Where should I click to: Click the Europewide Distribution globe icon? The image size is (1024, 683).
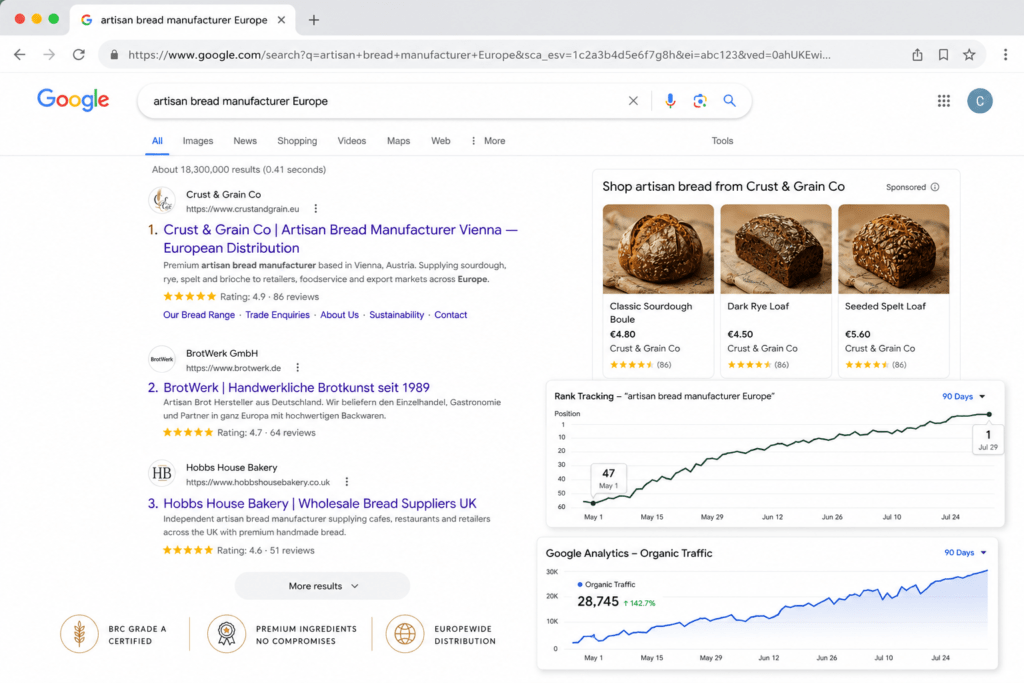[405, 634]
